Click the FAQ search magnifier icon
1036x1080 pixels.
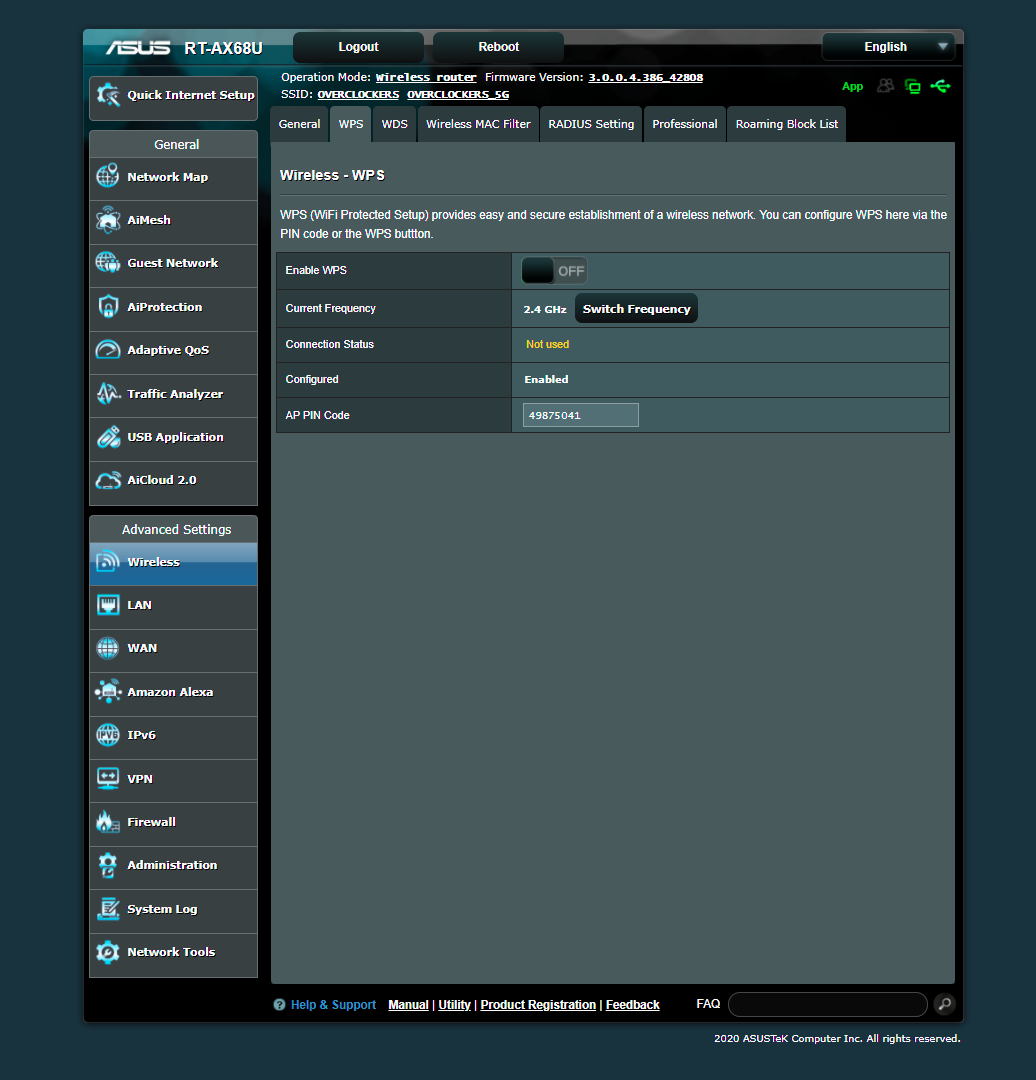click(x=945, y=1004)
